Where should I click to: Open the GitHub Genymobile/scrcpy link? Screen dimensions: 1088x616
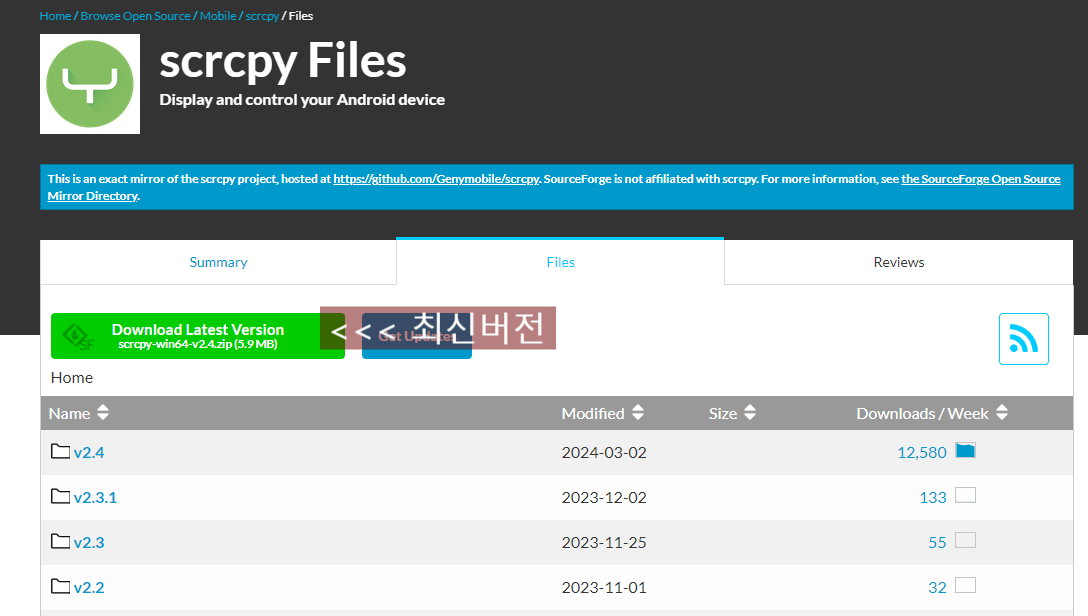[436, 179]
